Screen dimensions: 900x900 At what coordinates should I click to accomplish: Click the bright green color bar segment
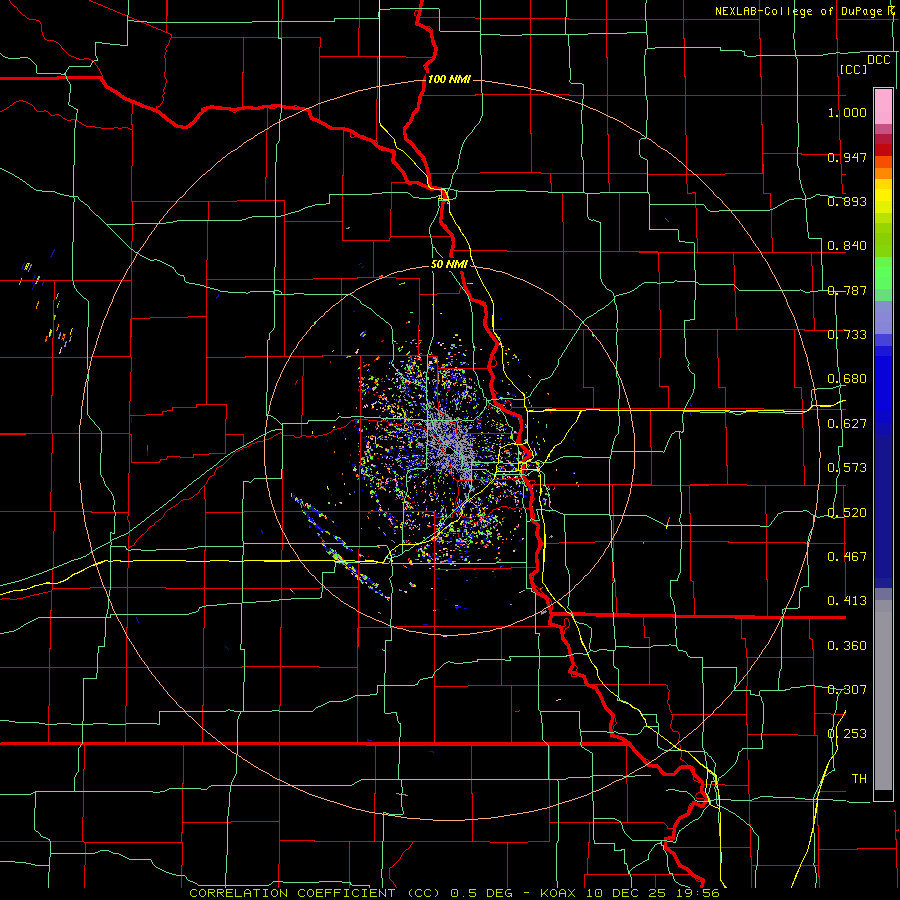tap(883, 273)
